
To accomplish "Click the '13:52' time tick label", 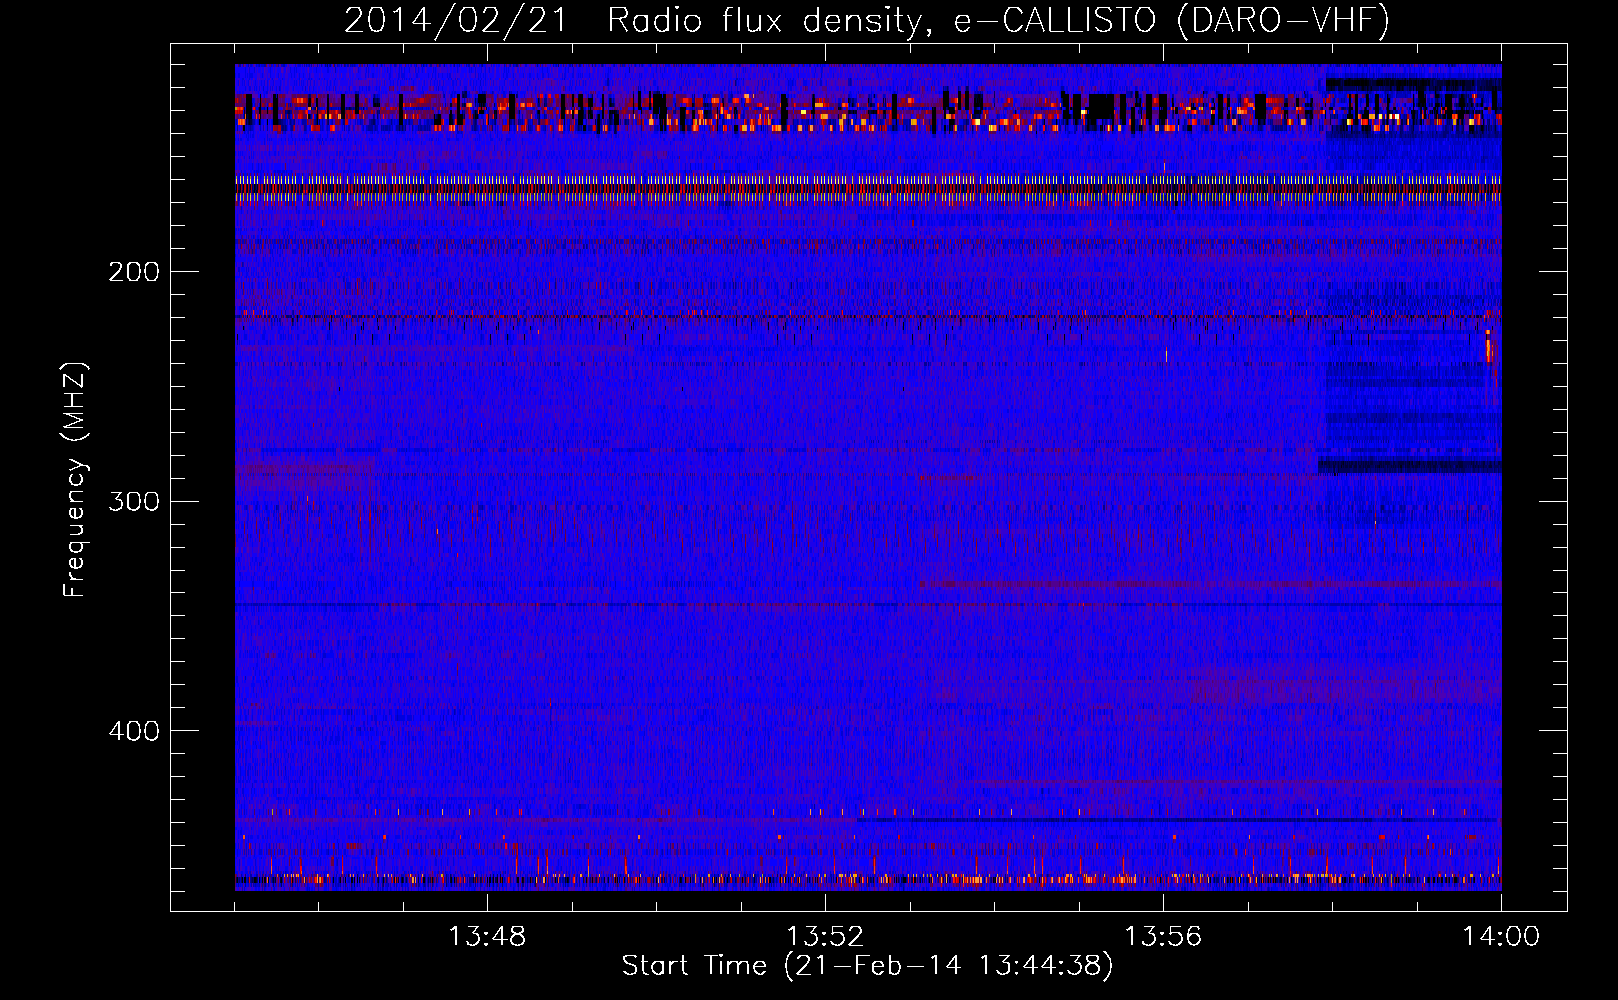I will (x=825, y=937).
